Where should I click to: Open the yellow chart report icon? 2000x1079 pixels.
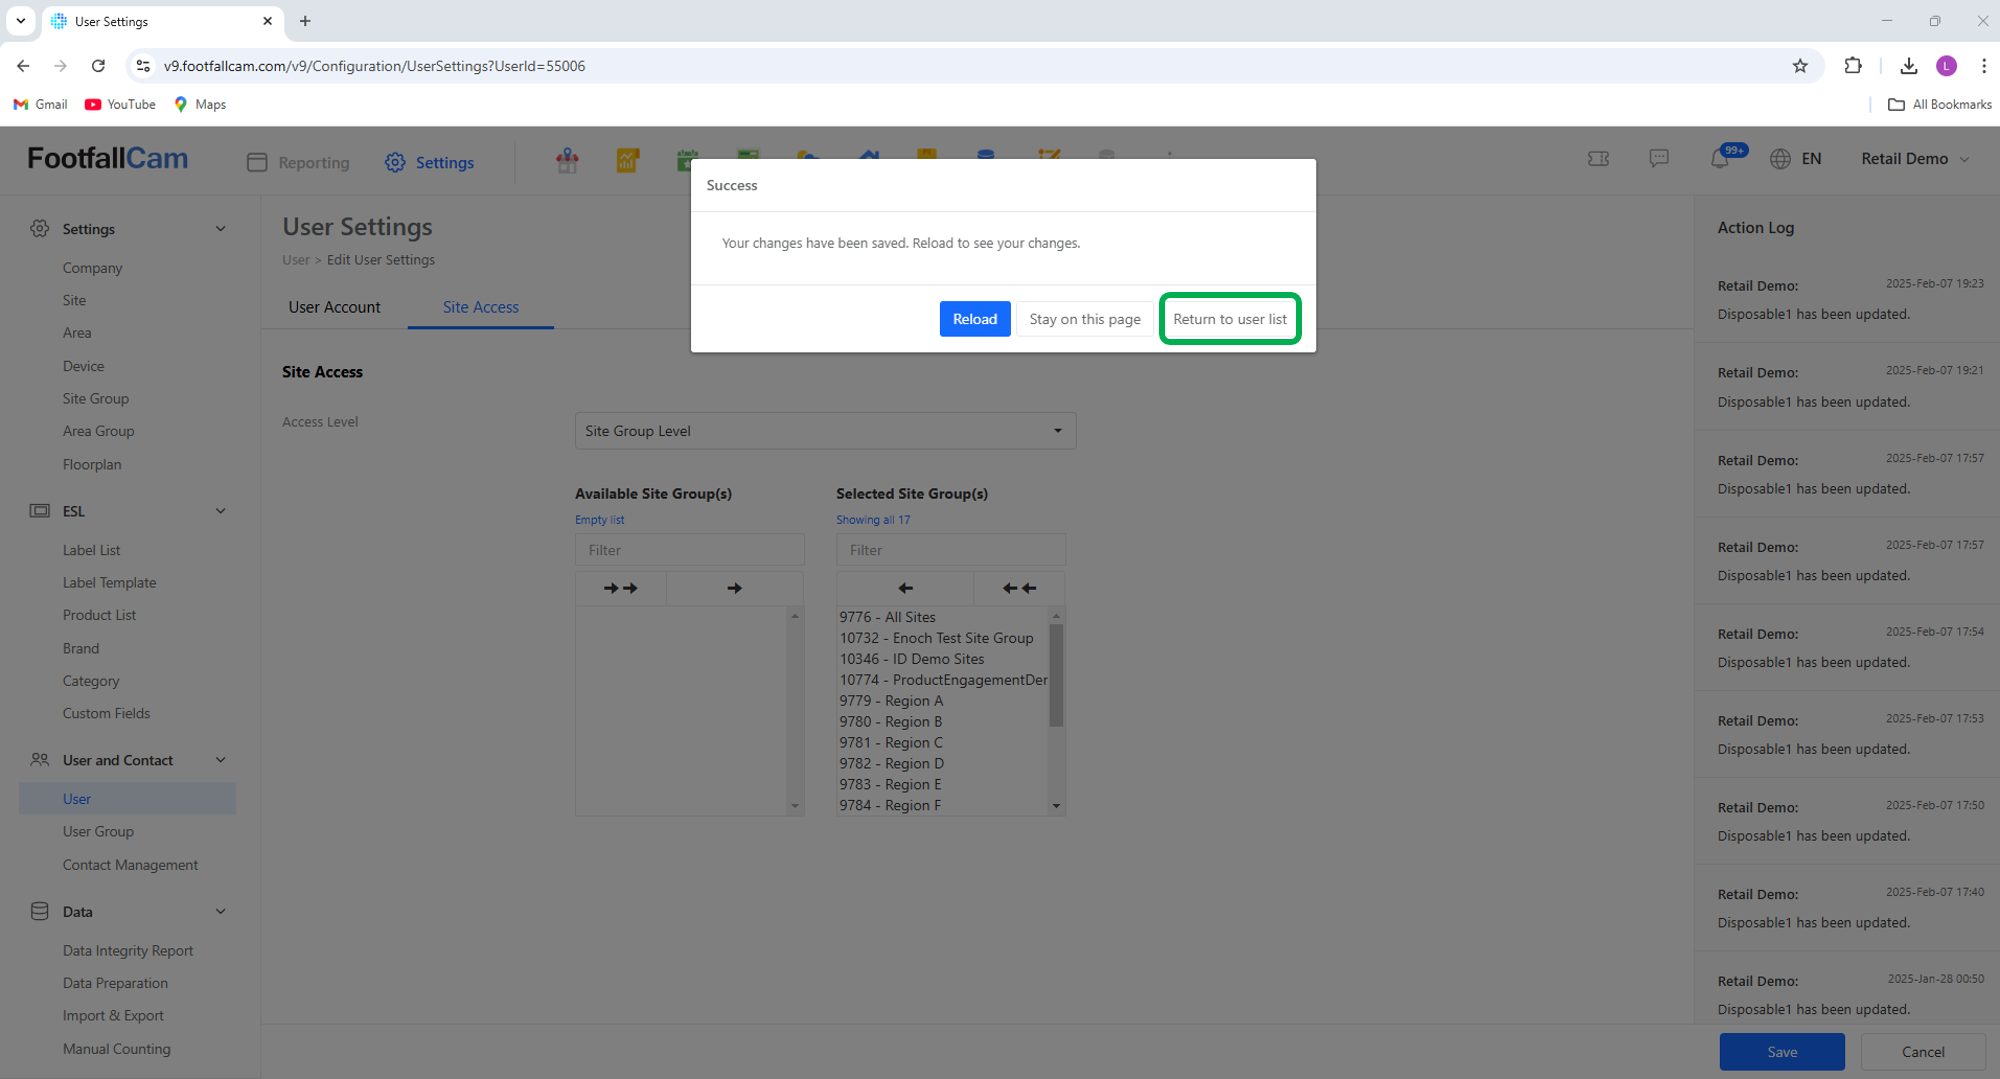627,161
